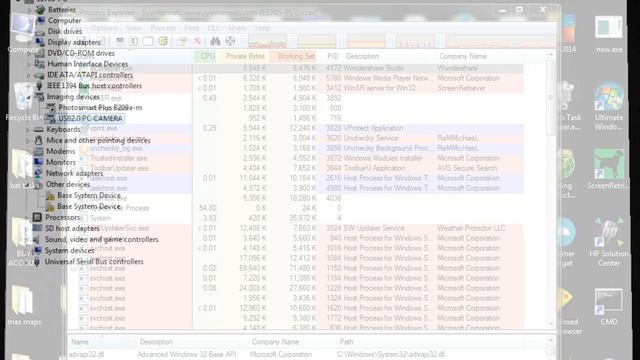Sort by the Private Bytes column header

245,56
